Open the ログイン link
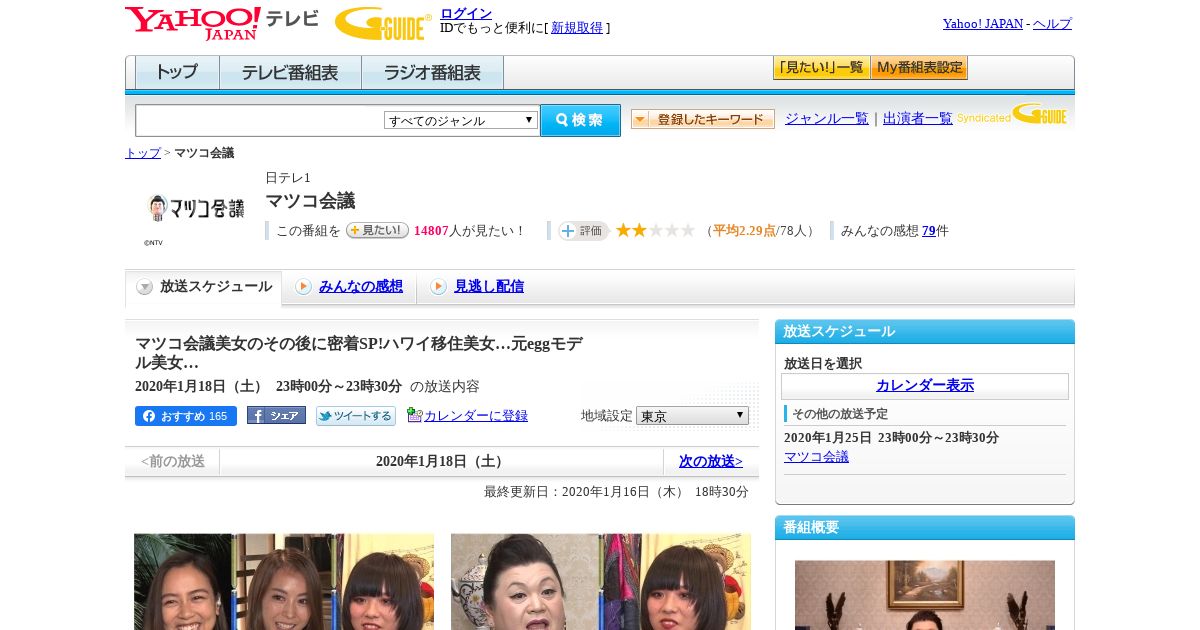 pos(466,13)
